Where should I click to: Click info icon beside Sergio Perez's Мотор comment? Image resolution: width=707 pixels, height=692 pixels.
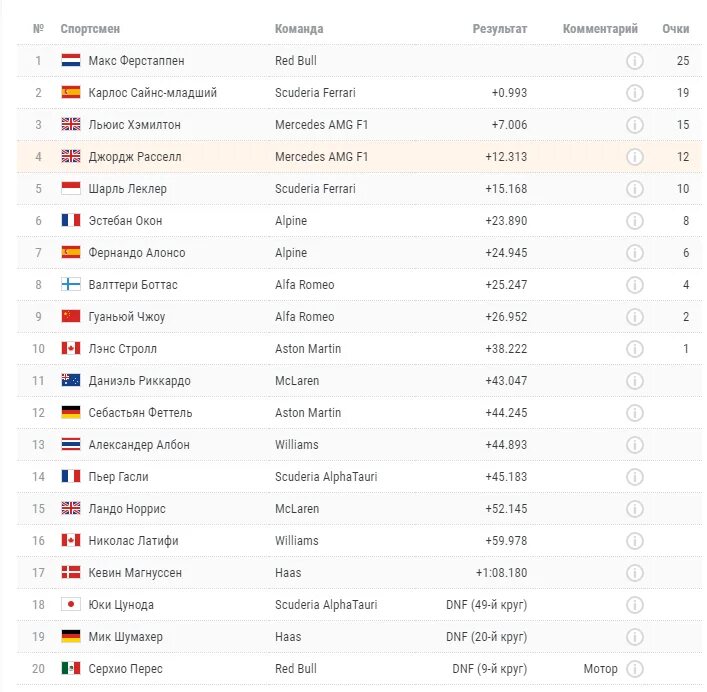point(634,669)
